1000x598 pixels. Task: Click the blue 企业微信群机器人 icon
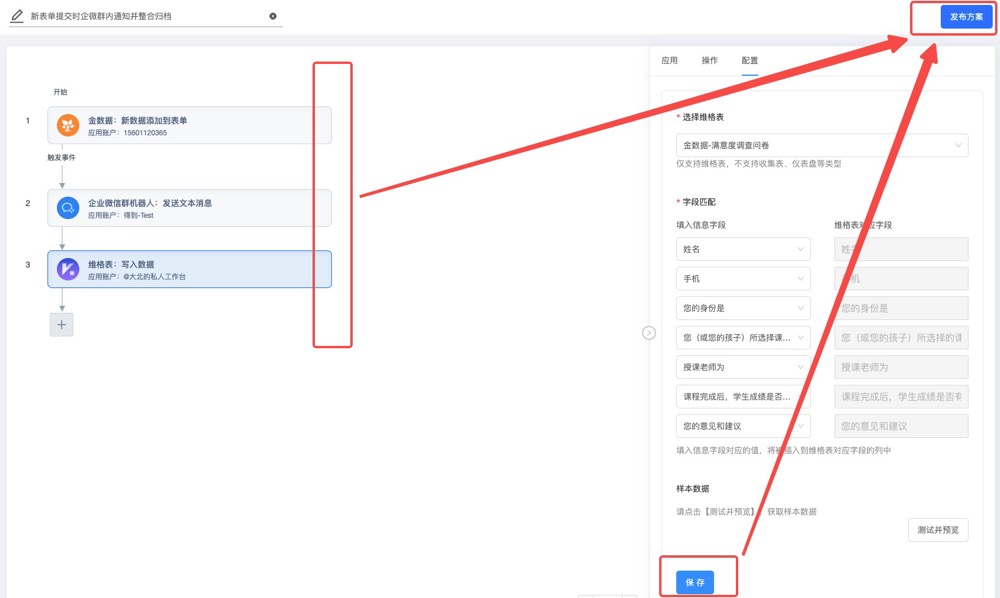[68, 208]
